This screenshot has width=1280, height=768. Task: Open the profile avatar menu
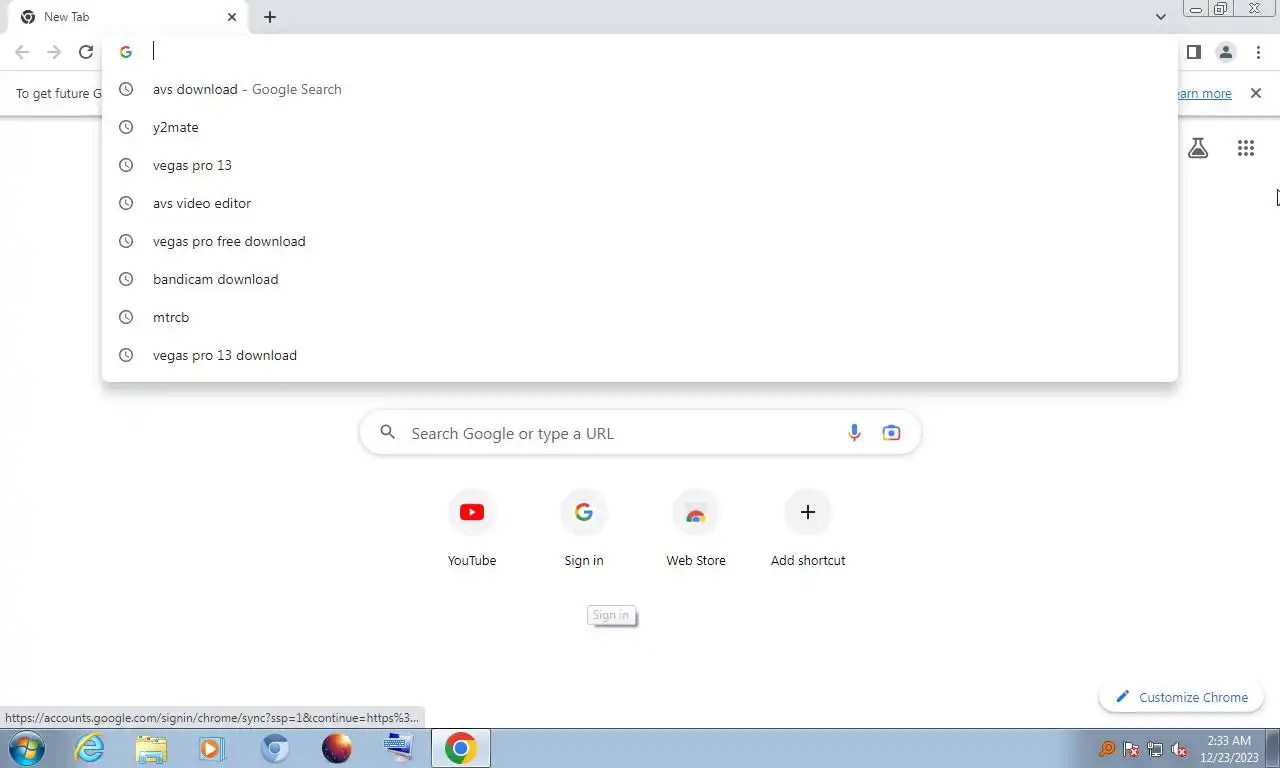pos(1225,52)
